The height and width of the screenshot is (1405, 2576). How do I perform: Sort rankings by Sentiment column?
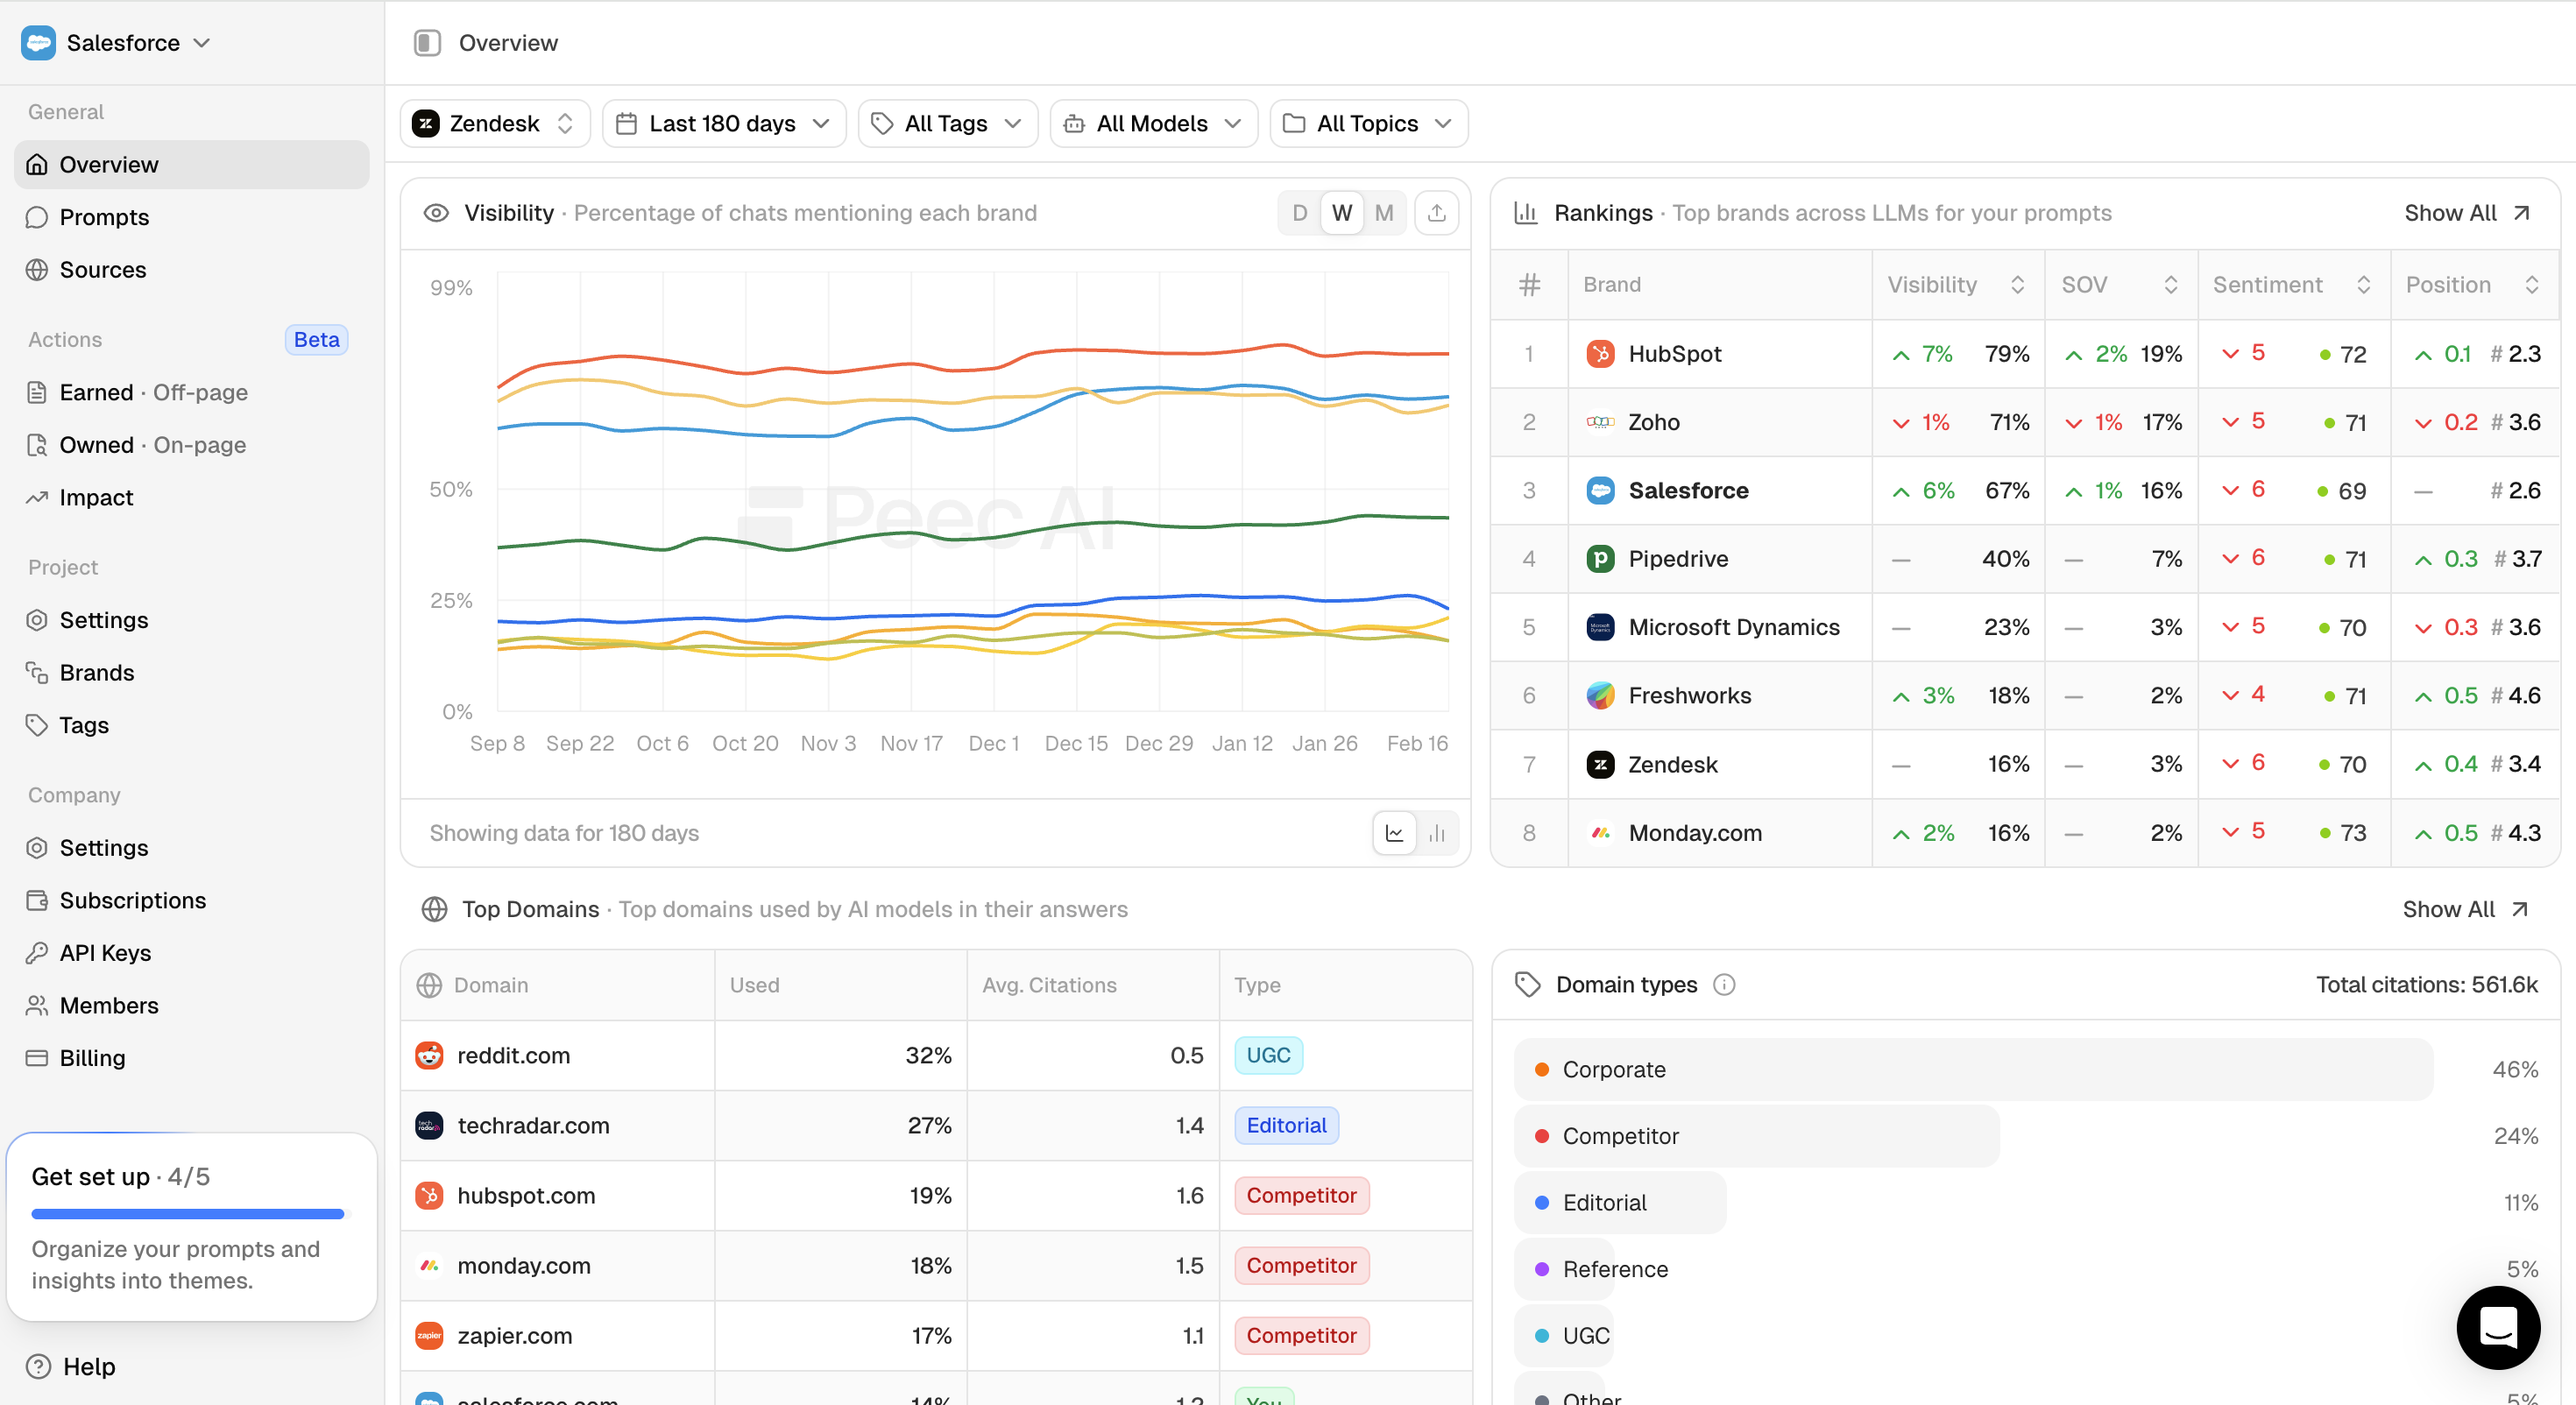[x=2290, y=285]
